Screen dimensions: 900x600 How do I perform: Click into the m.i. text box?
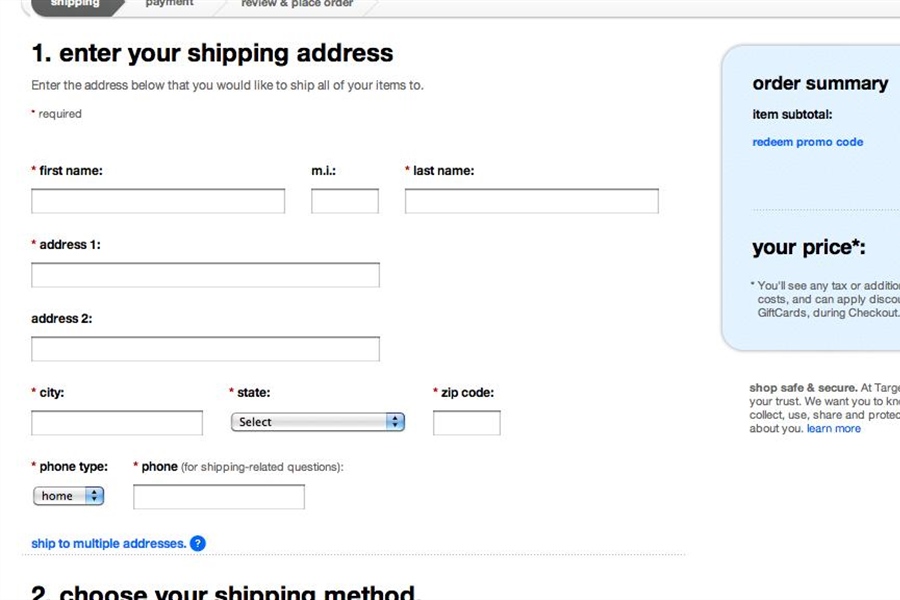pyautogui.click(x=344, y=201)
